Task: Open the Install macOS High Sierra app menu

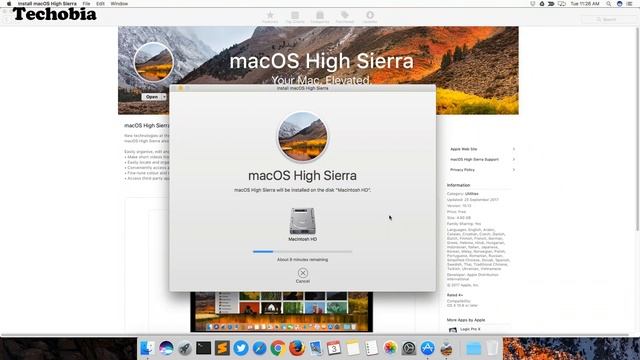Action: click(47, 4)
